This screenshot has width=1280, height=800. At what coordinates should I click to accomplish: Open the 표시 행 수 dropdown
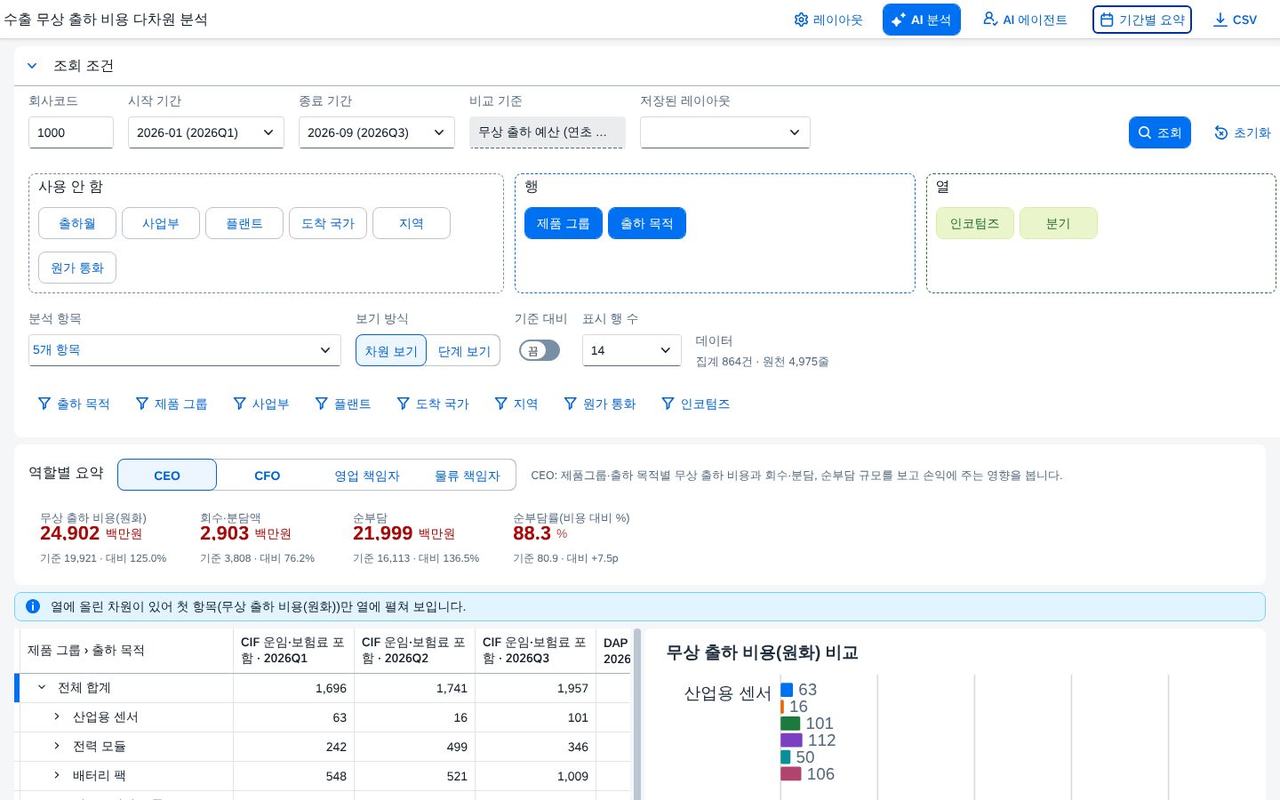coord(632,350)
